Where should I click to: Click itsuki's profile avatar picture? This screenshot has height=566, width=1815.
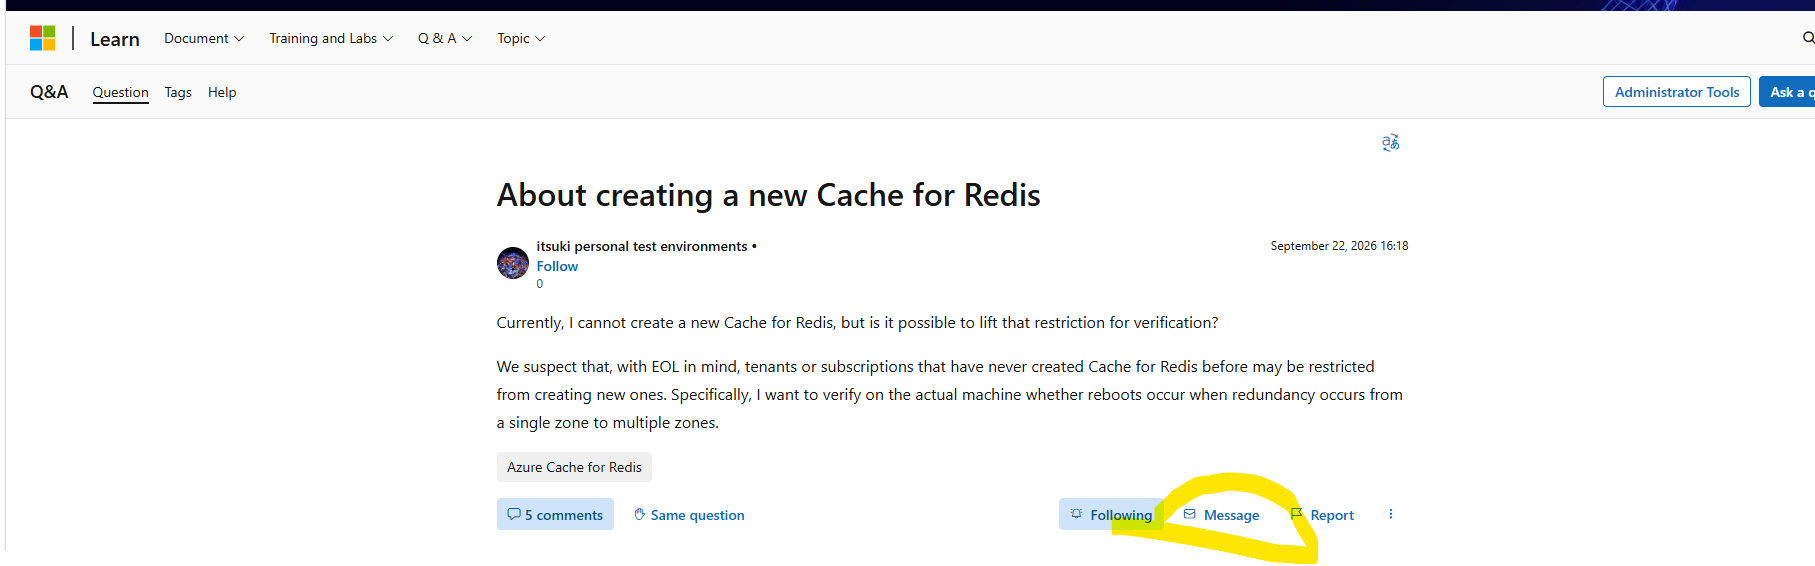(513, 263)
